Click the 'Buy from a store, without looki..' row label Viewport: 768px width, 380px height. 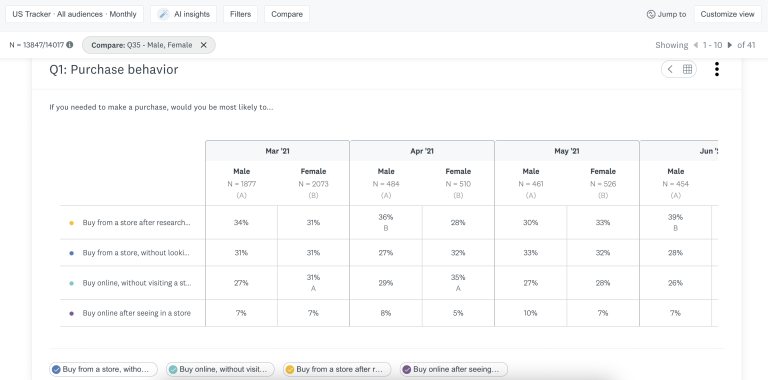click(x=136, y=253)
